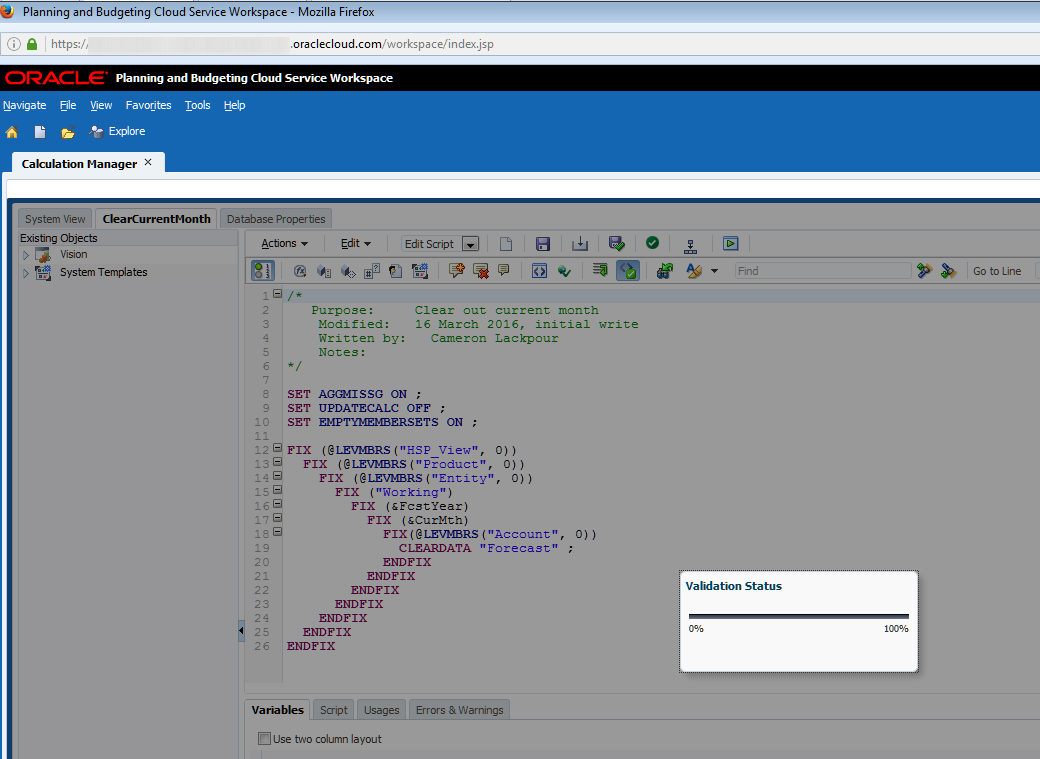Enable Use two column layout checkbox
This screenshot has height=759, width=1040.
264,739
